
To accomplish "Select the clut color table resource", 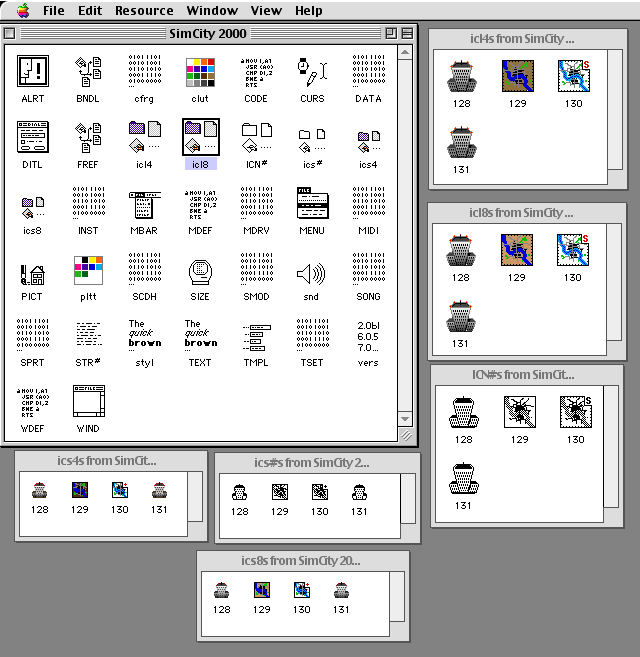I will pyautogui.click(x=200, y=72).
